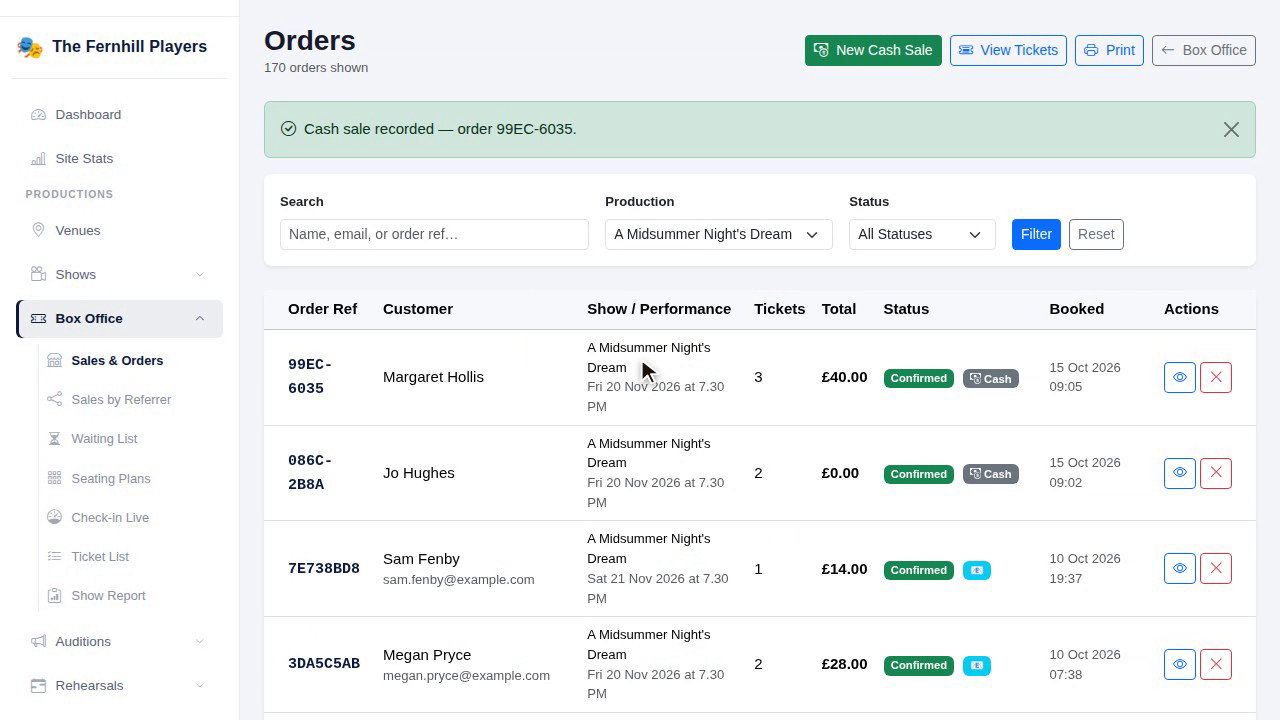Expand the Auditions sidebar section
The height and width of the screenshot is (720, 1280).
point(119,642)
